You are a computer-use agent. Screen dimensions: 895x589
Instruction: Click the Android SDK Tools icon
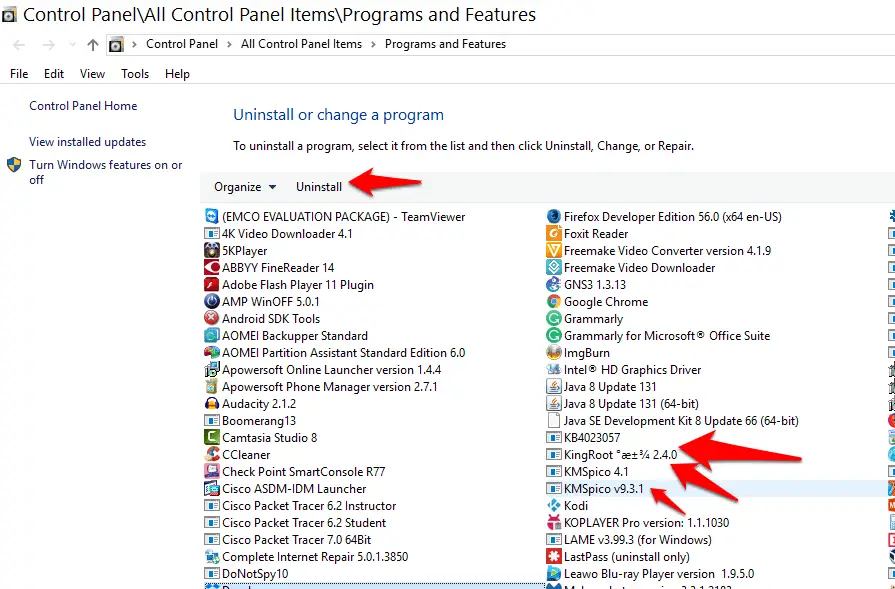click(x=212, y=318)
